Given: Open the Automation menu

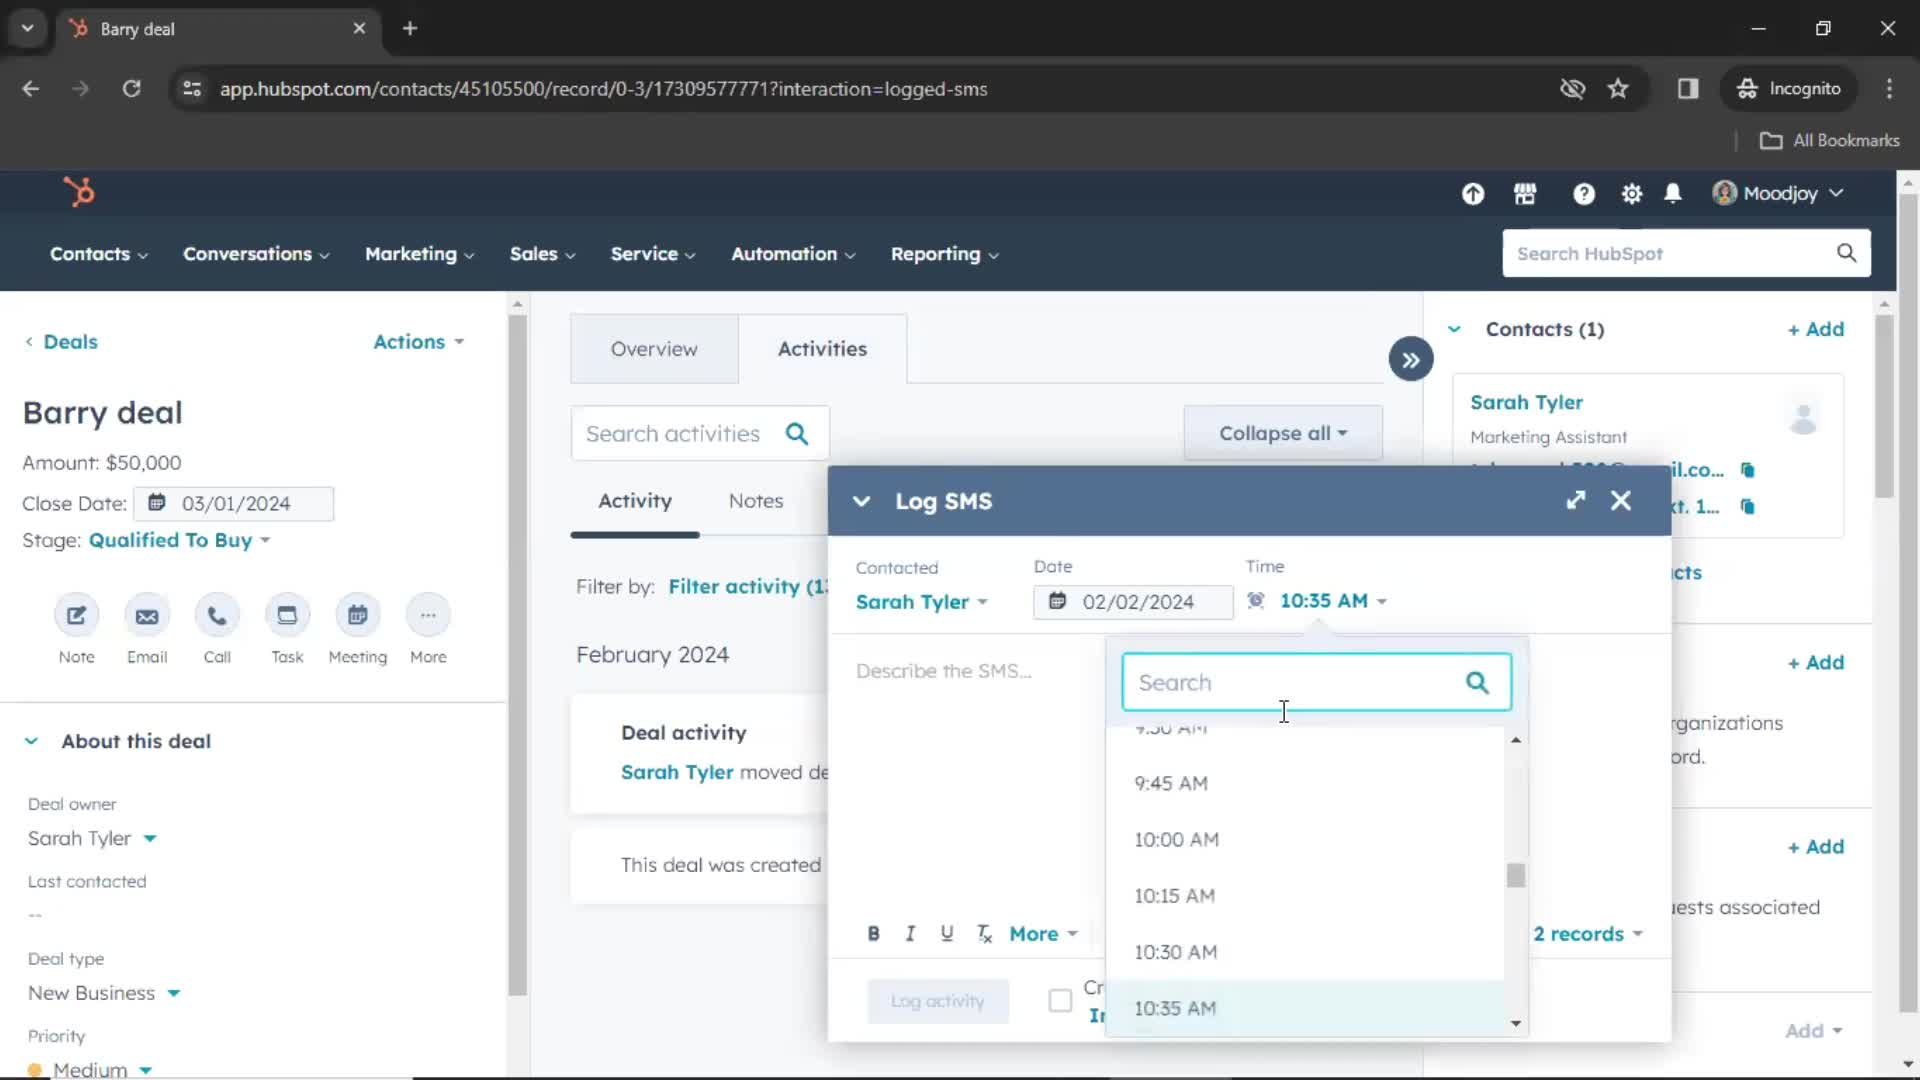Looking at the screenshot, I should [x=793, y=254].
